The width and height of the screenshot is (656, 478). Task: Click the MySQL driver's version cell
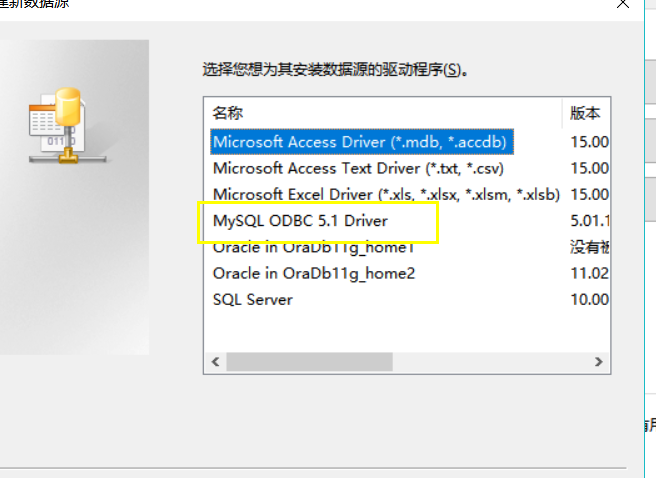pos(588,220)
